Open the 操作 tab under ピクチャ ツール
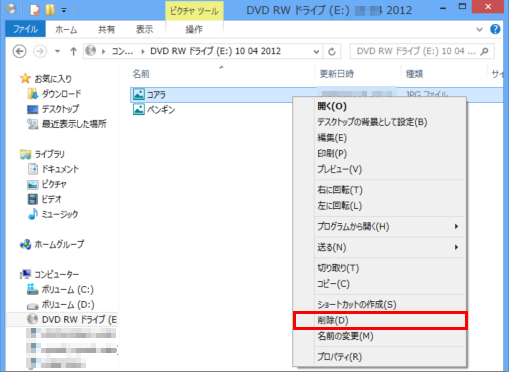The height and width of the screenshot is (372, 509). tap(194, 30)
